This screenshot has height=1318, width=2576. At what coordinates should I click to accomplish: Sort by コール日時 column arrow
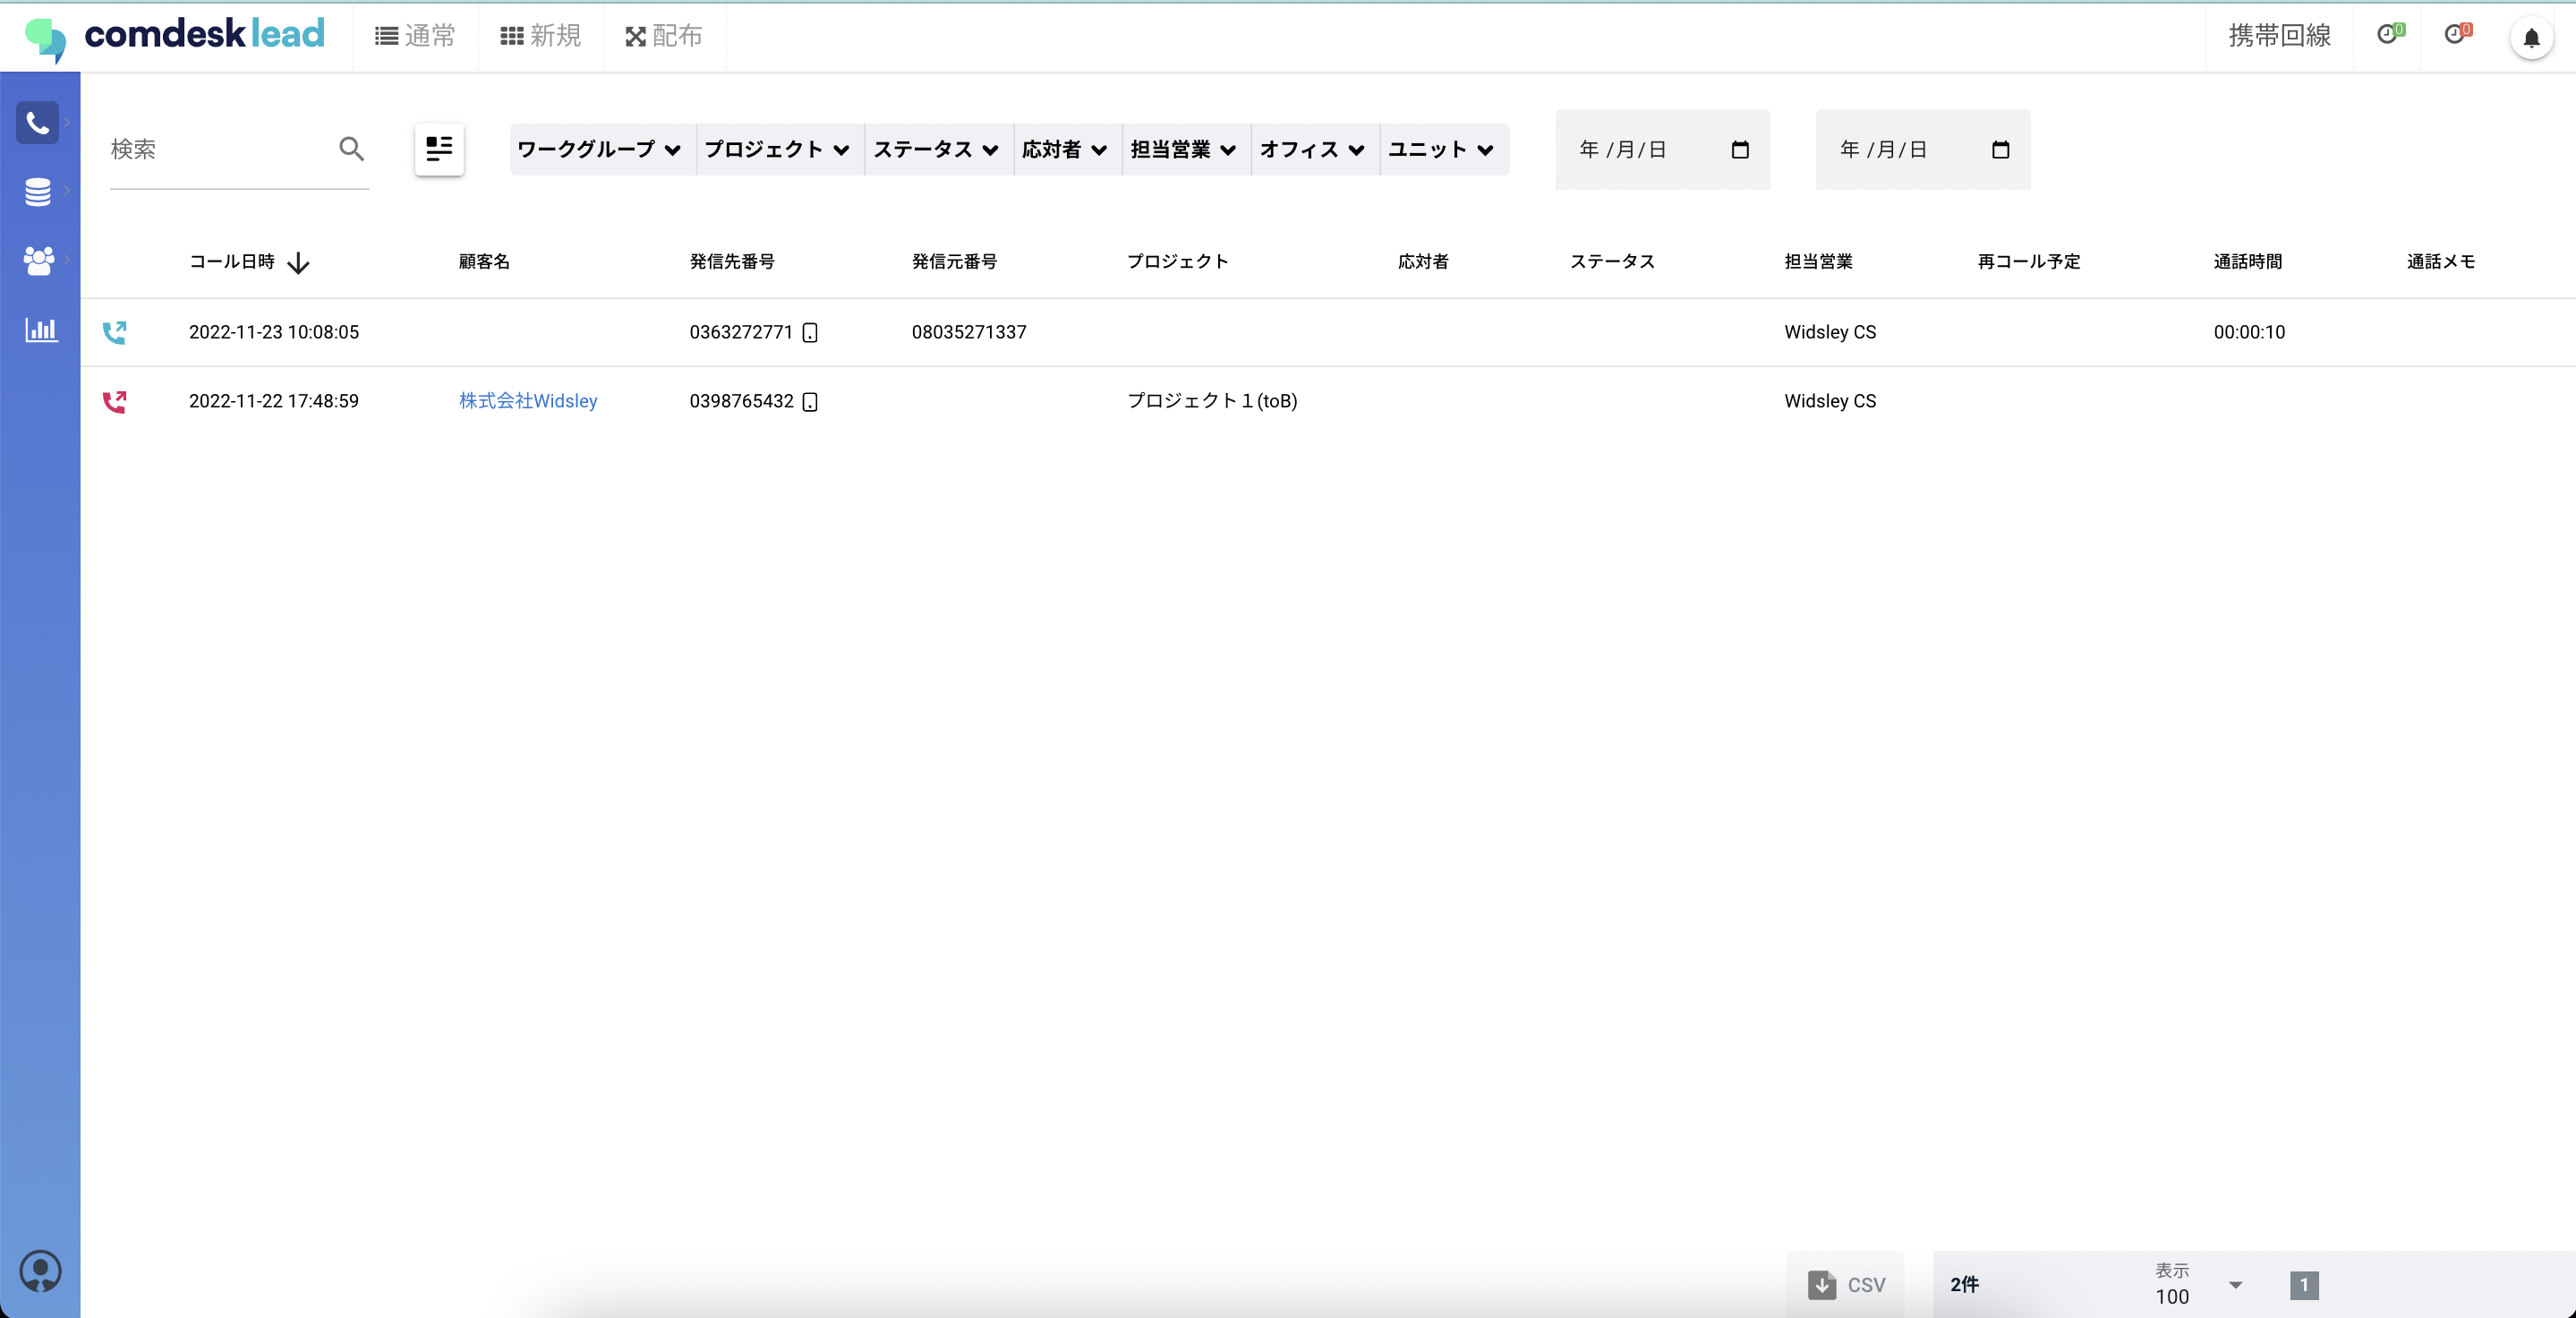(298, 263)
